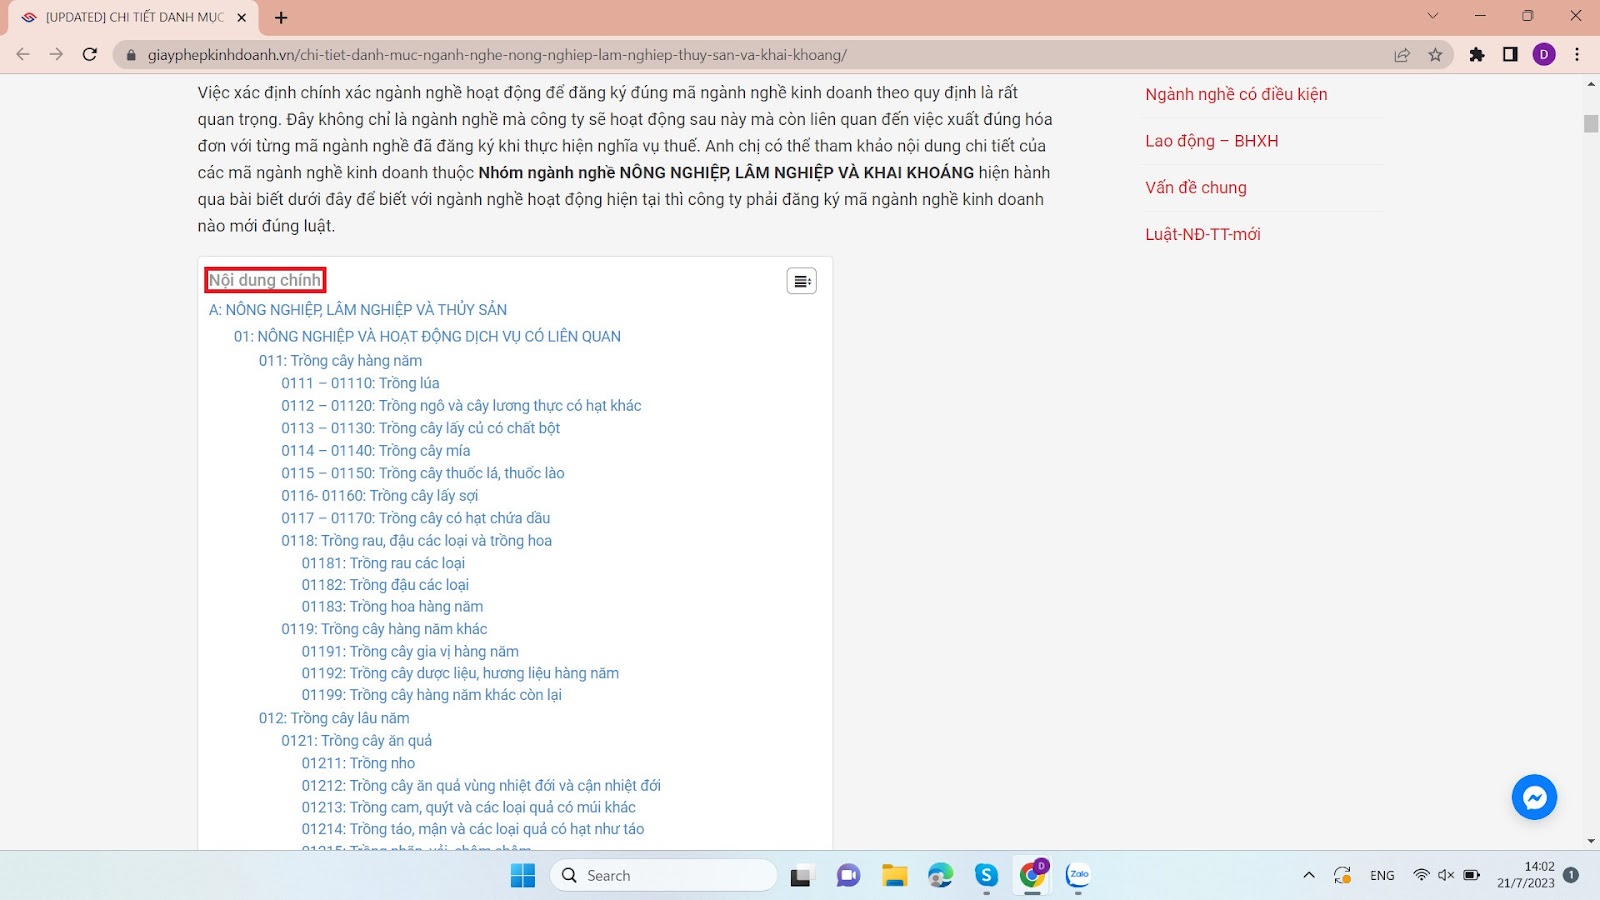
Task: Open File Explorer from the taskbar
Action: pos(894,876)
